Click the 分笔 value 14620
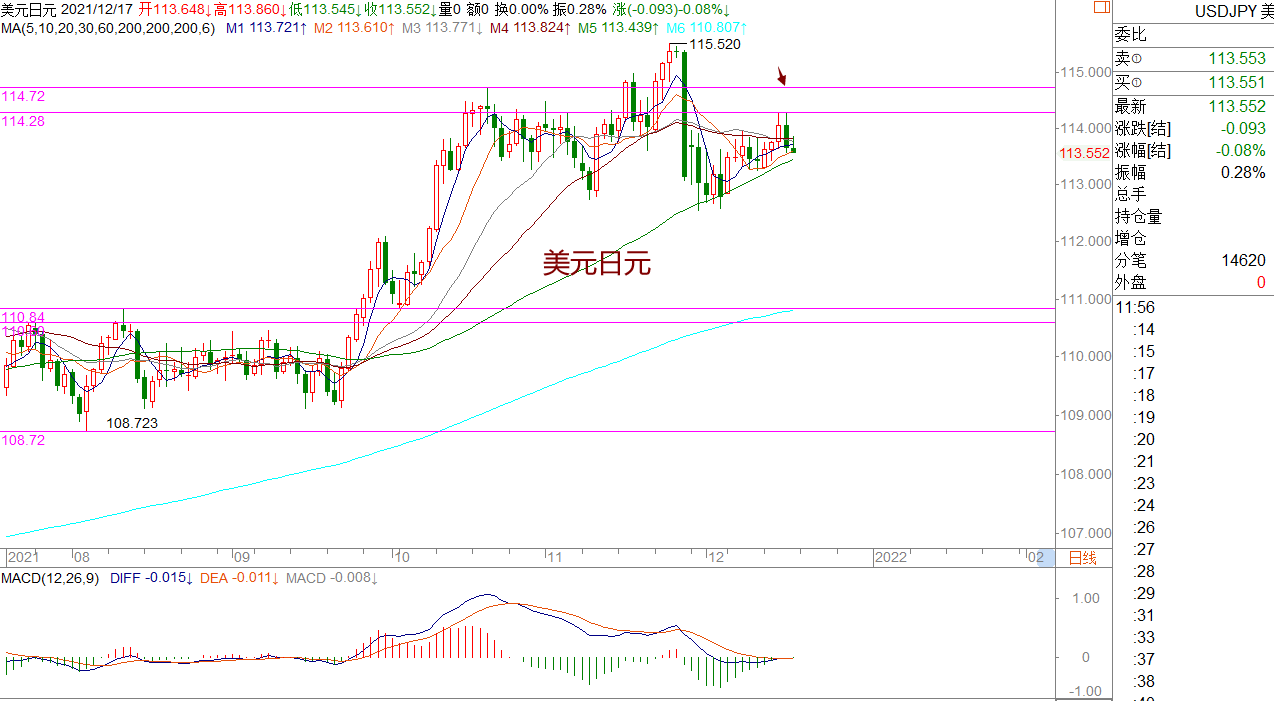Viewport: 1274px width, 701px height. (x=1245, y=261)
